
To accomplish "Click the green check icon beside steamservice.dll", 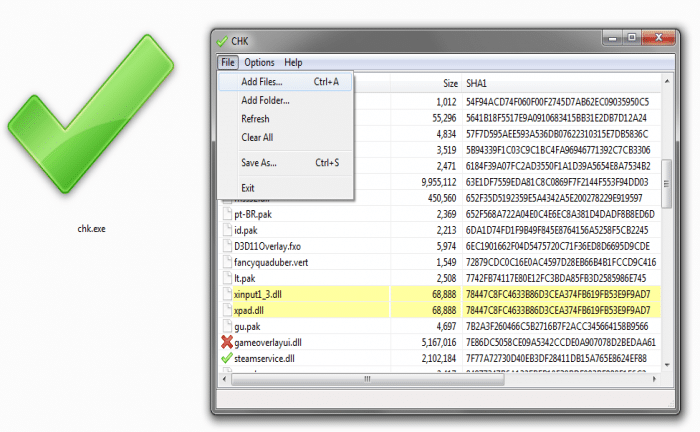I will pos(226,358).
